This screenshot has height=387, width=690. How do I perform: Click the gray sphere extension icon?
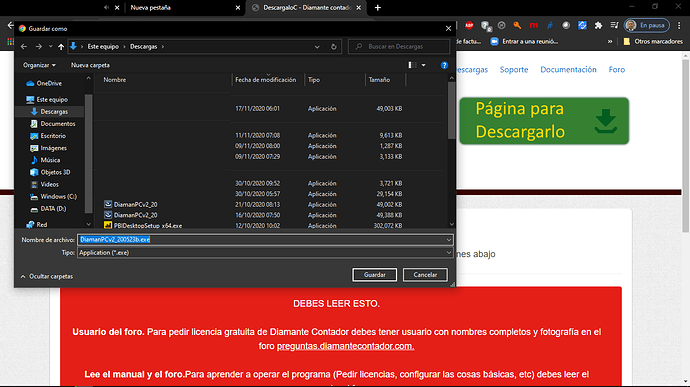566,25
